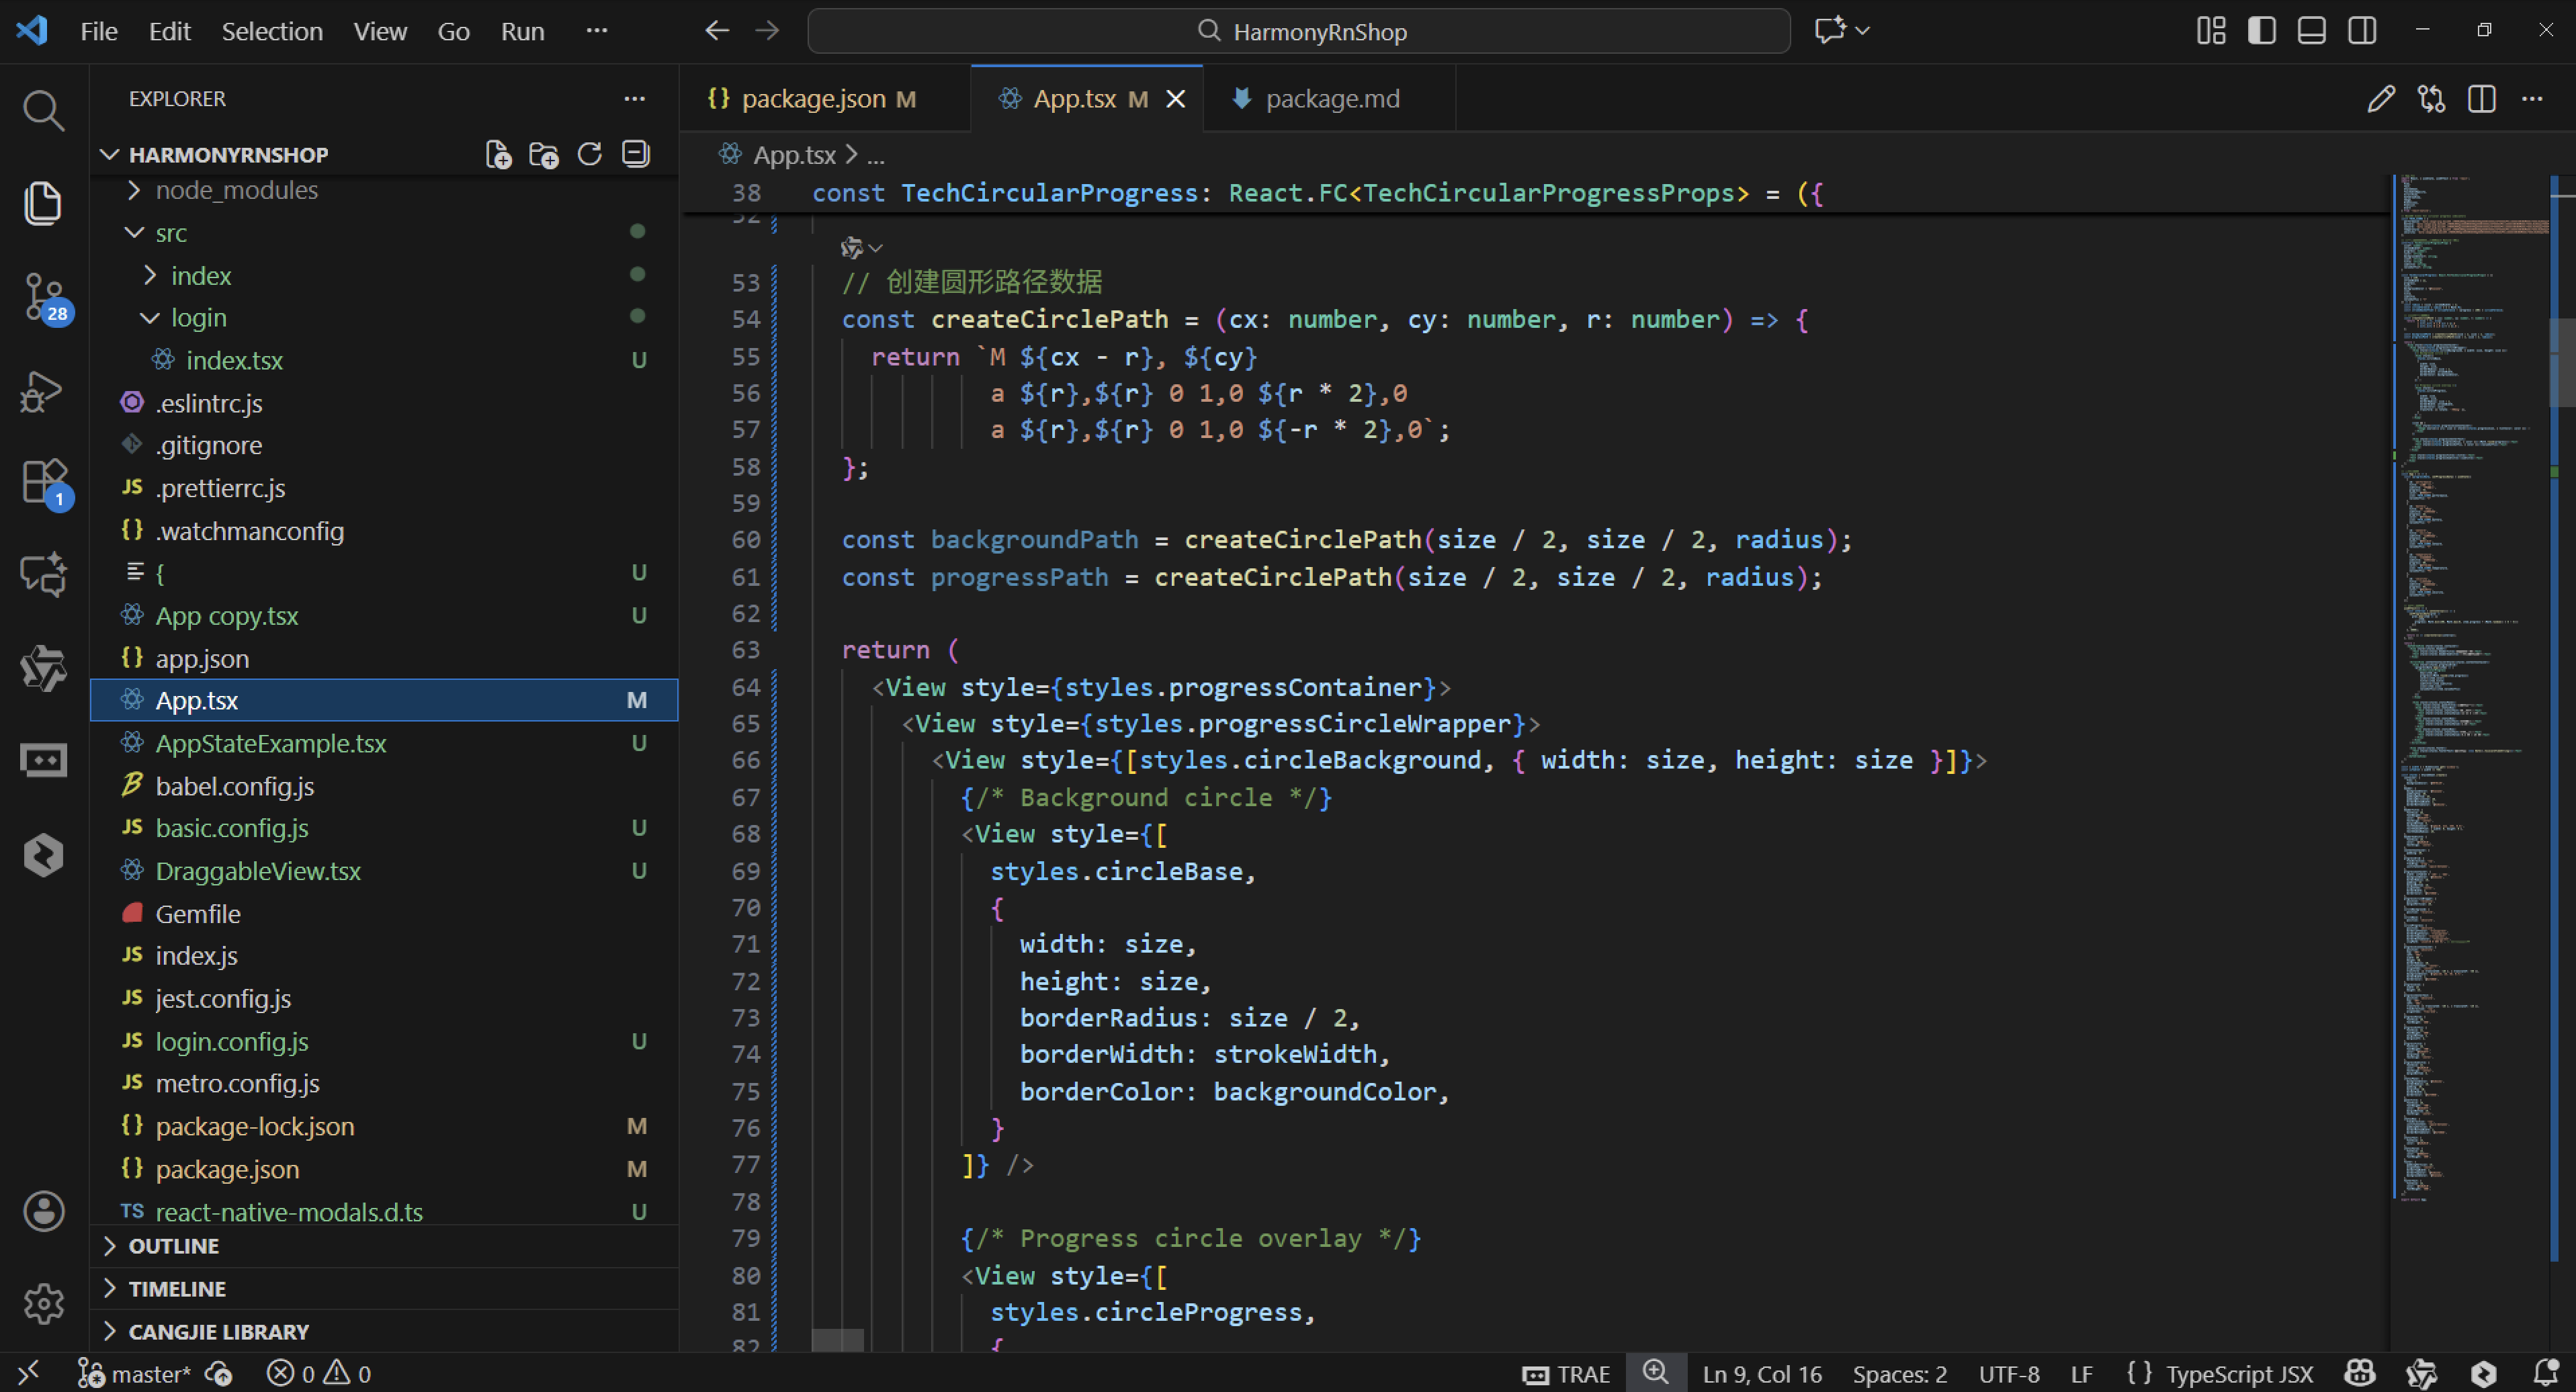This screenshot has height=1392, width=2576.
Task: Expand the OUTLINE section
Action: [173, 1246]
